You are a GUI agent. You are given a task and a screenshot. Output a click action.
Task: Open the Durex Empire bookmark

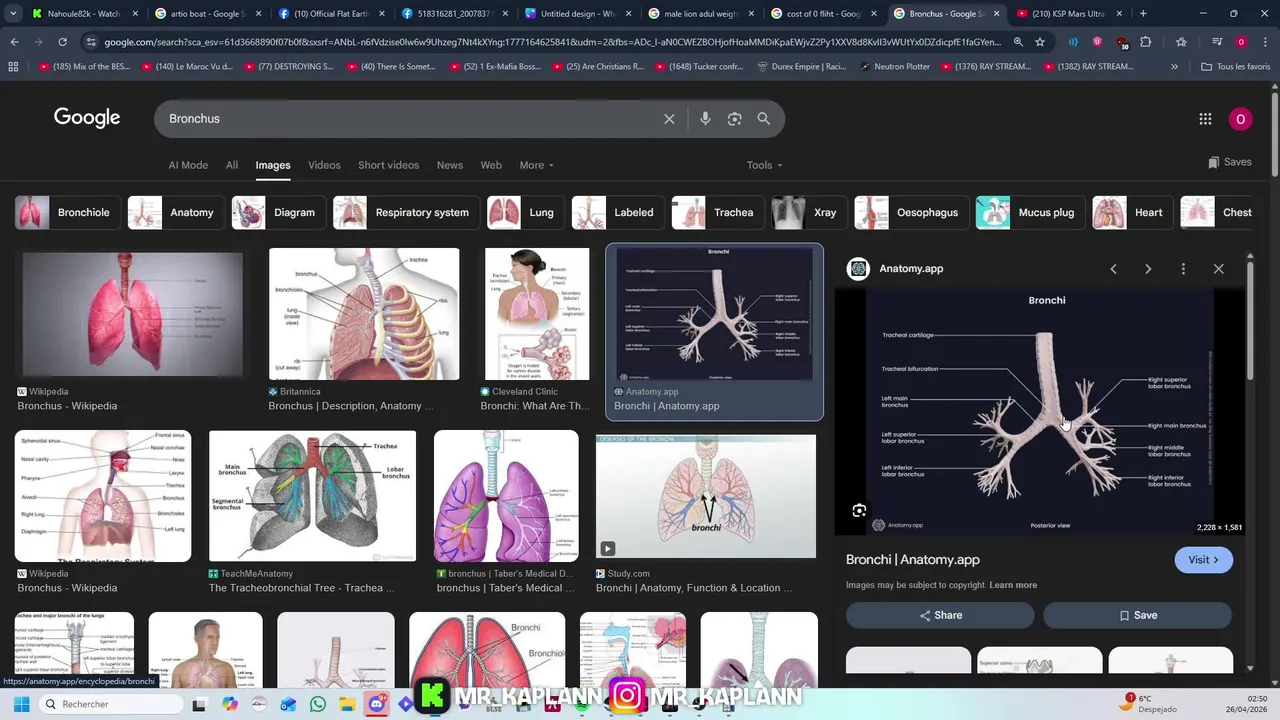click(x=801, y=66)
